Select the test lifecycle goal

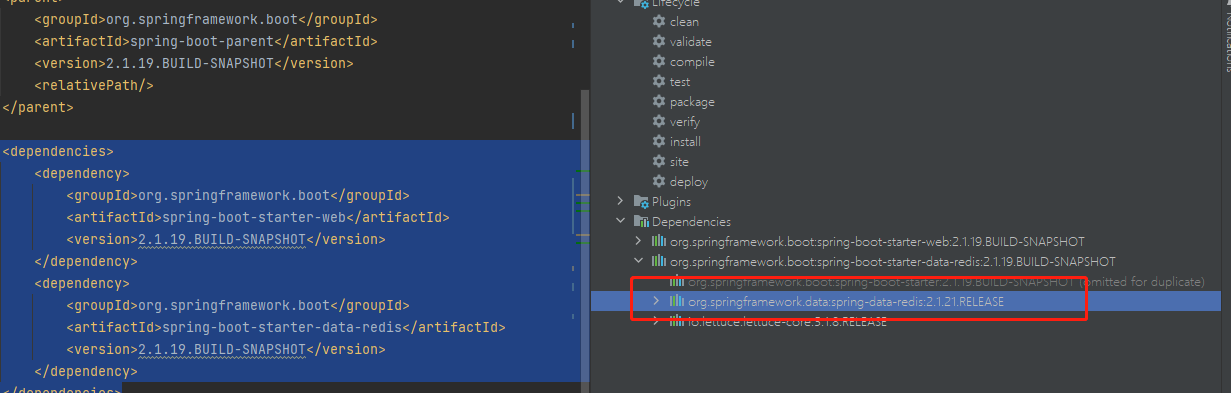(x=680, y=81)
